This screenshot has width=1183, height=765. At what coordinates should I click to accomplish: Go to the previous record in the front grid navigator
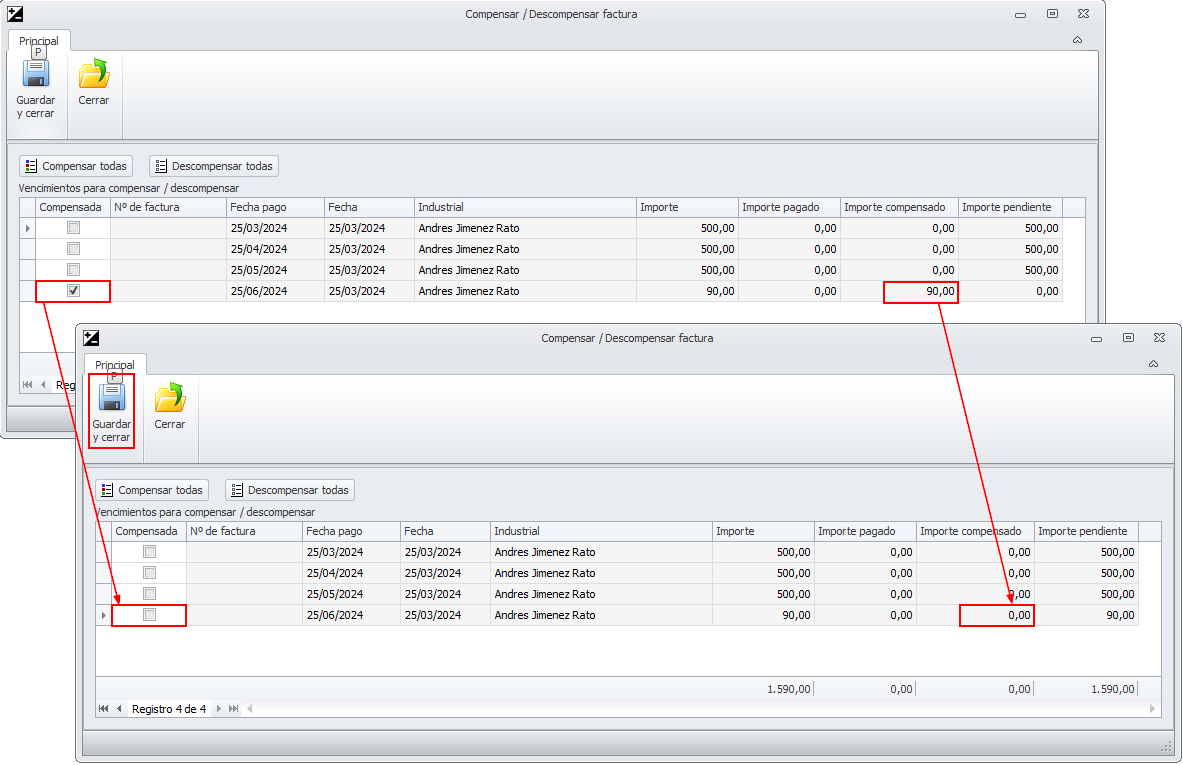(x=119, y=709)
